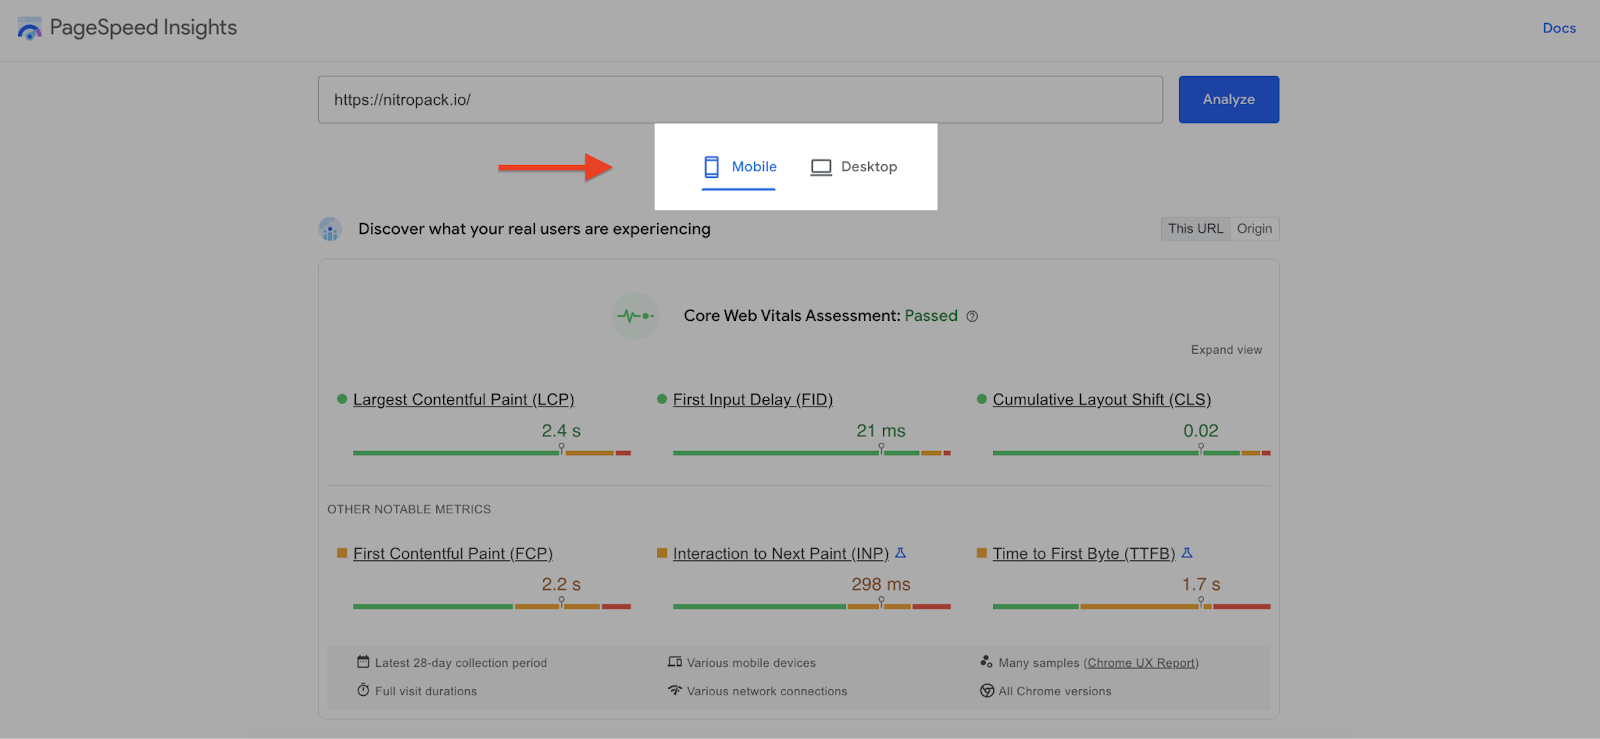Click the PageSpeed Insights logo icon
1600x739 pixels.
point(30,28)
